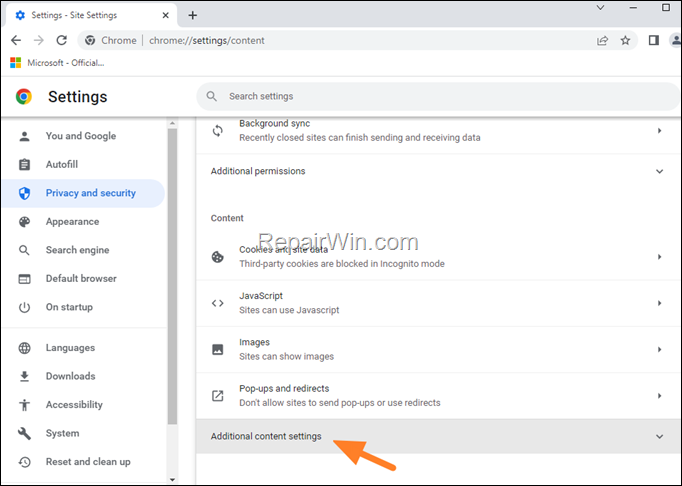Click the share page icon in address bar
Image resolution: width=682 pixels, height=486 pixels.
(602, 40)
